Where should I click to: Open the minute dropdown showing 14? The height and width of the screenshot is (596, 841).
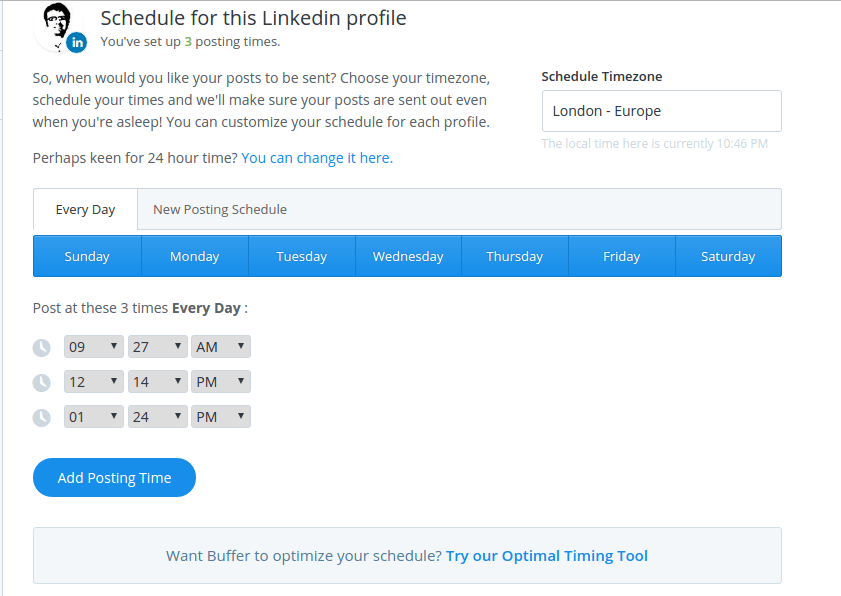pyautogui.click(x=158, y=382)
